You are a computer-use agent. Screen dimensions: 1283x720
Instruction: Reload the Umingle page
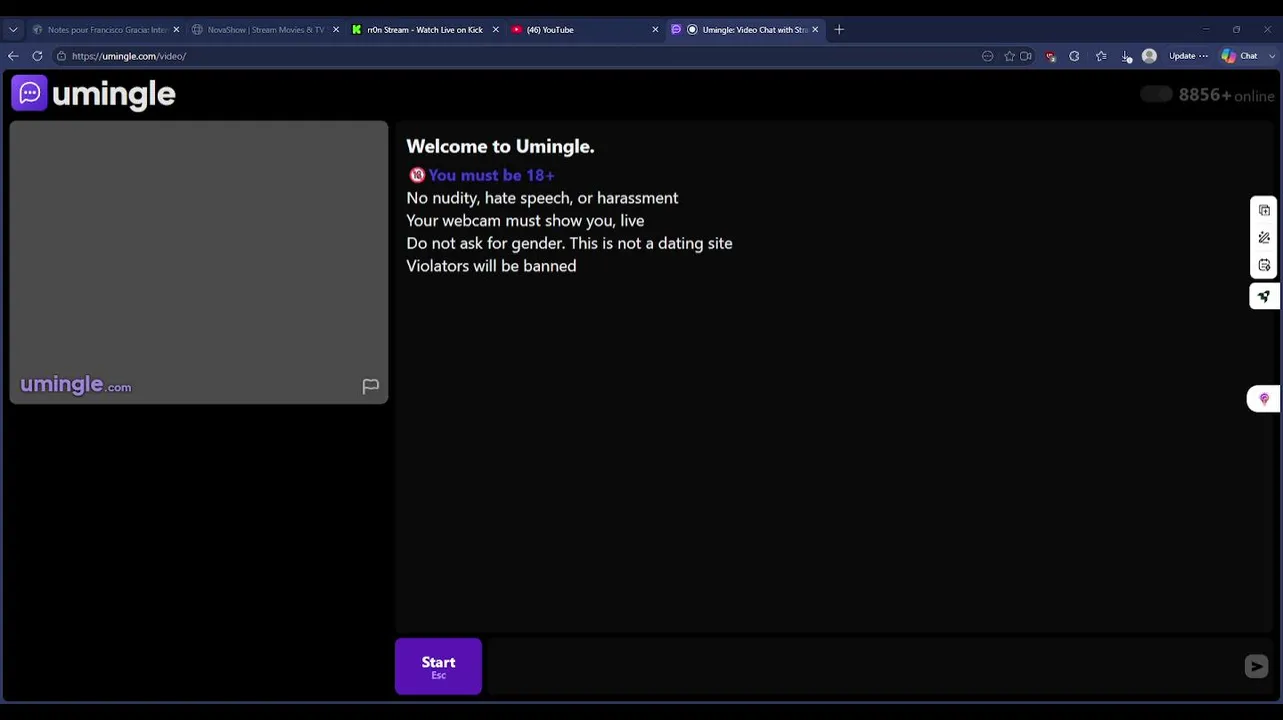coord(37,56)
